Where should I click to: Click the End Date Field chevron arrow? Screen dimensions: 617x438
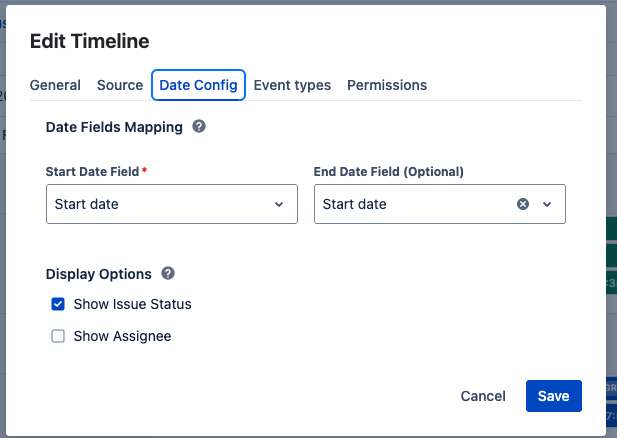pos(547,204)
